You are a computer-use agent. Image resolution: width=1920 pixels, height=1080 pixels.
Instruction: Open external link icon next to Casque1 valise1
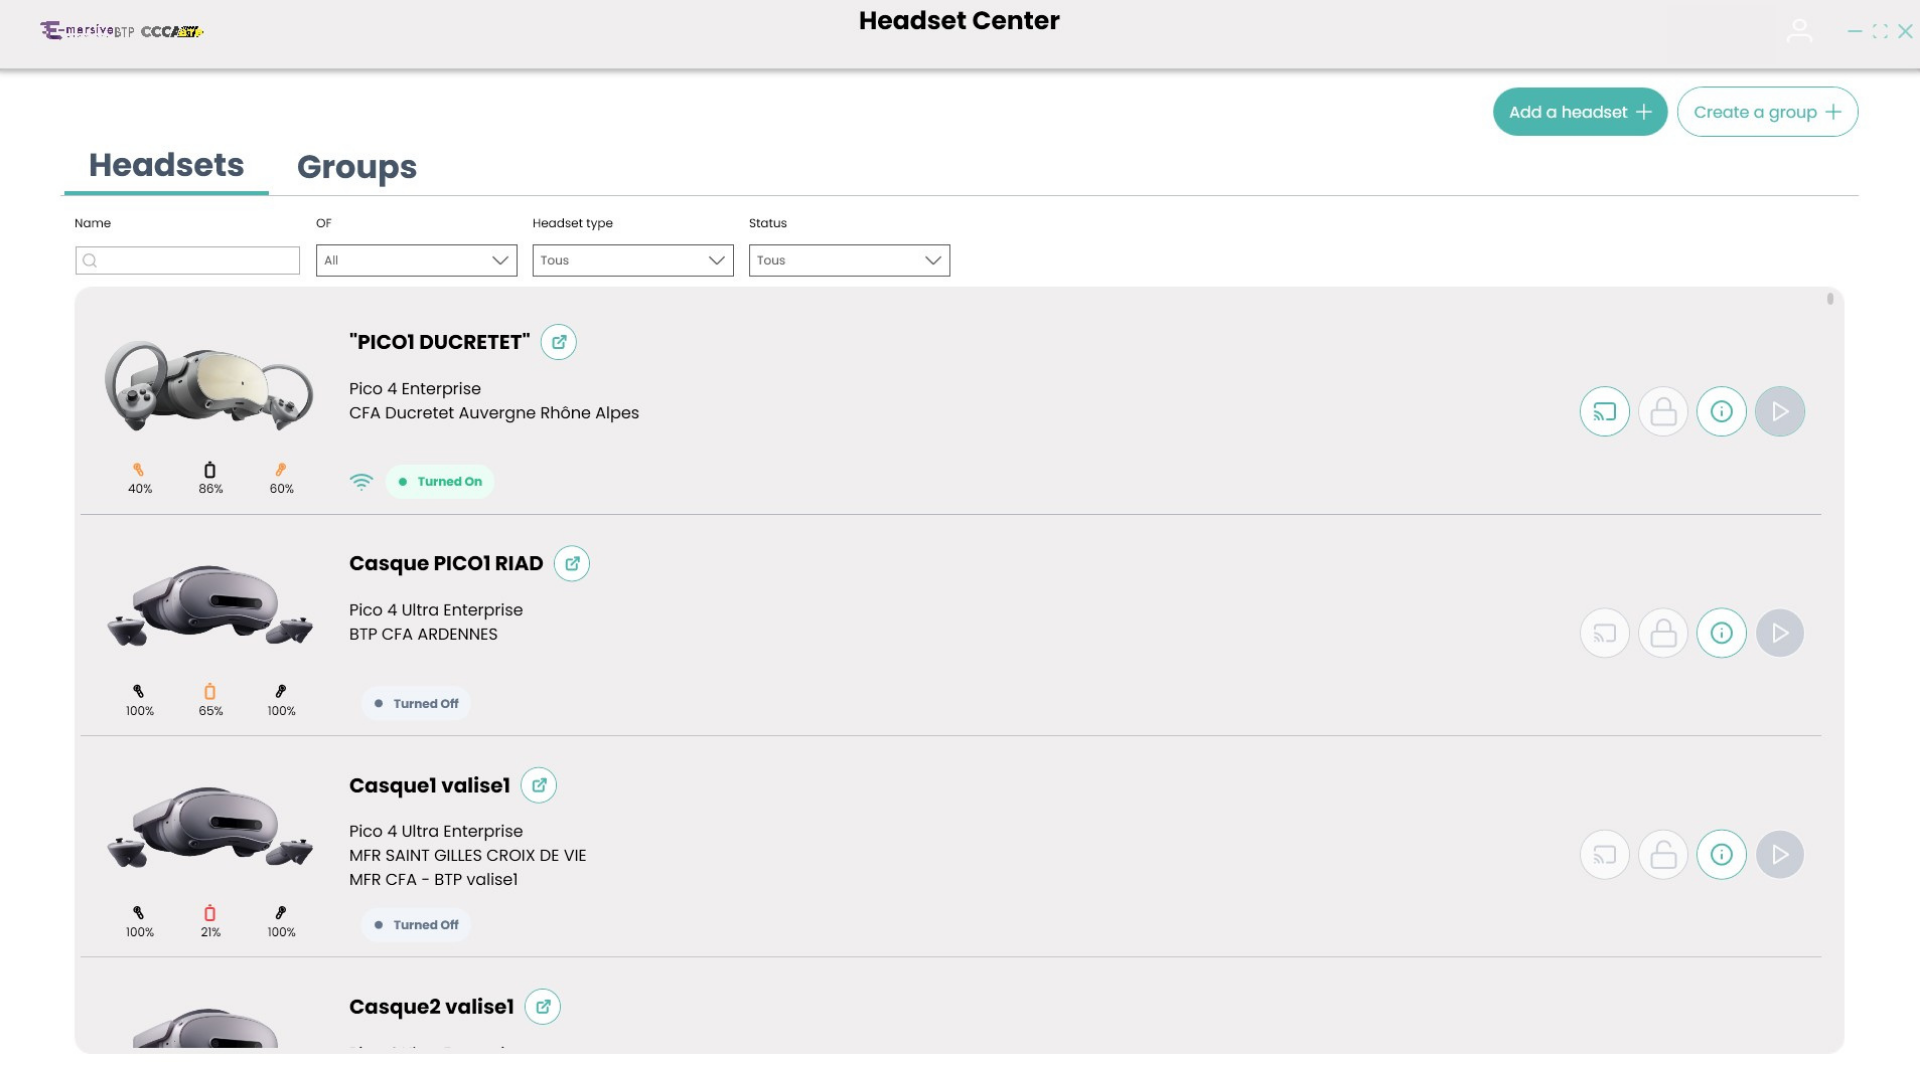point(538,785)
